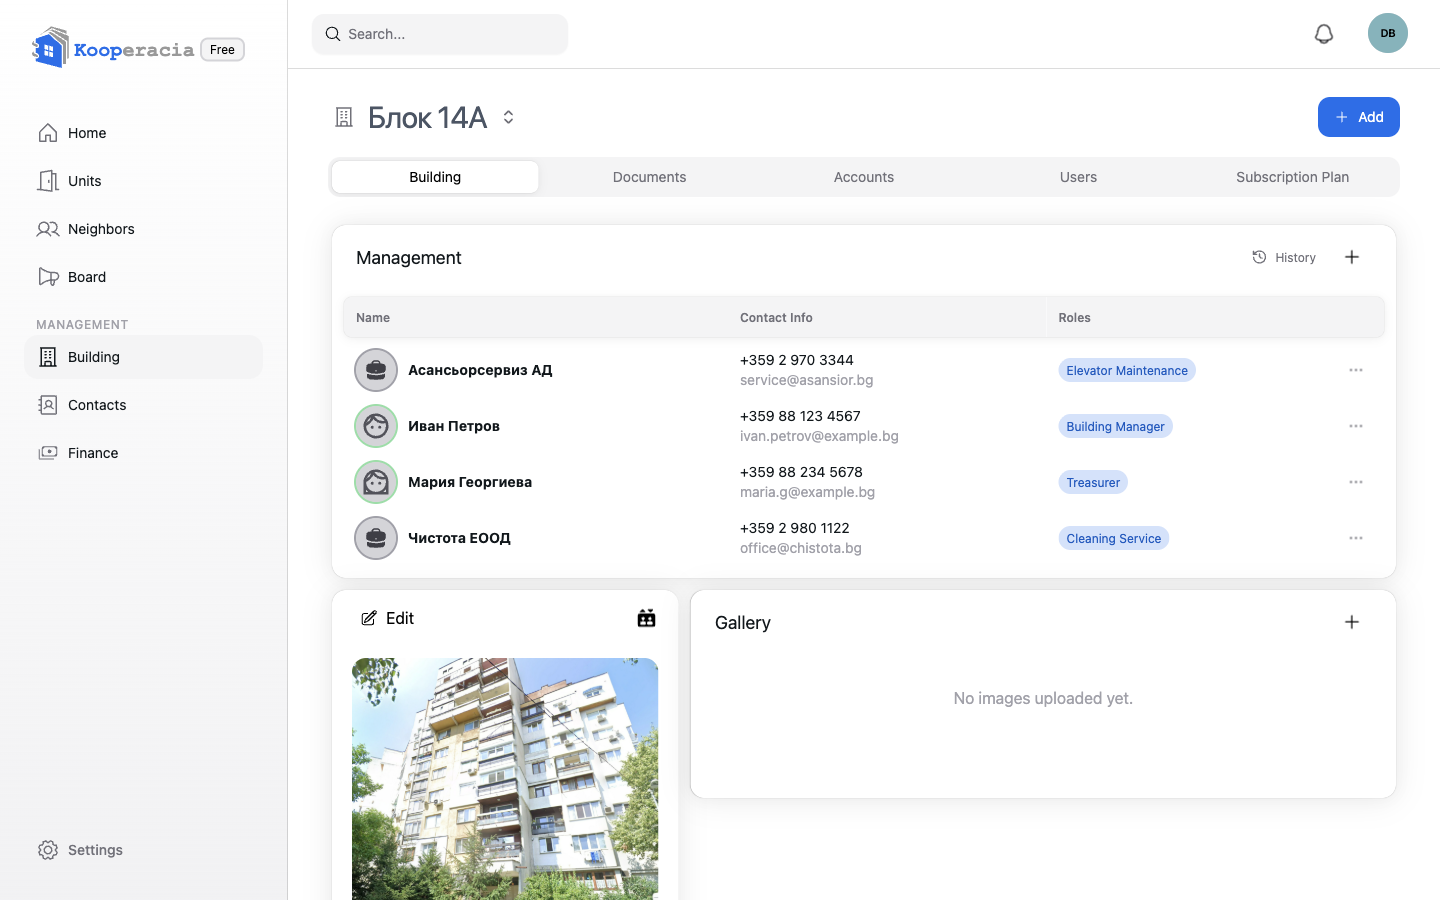Click the Contact Info column header
Image resolution: width=1440 pixels, height=900 pixels.
click(x=776, y=318)
